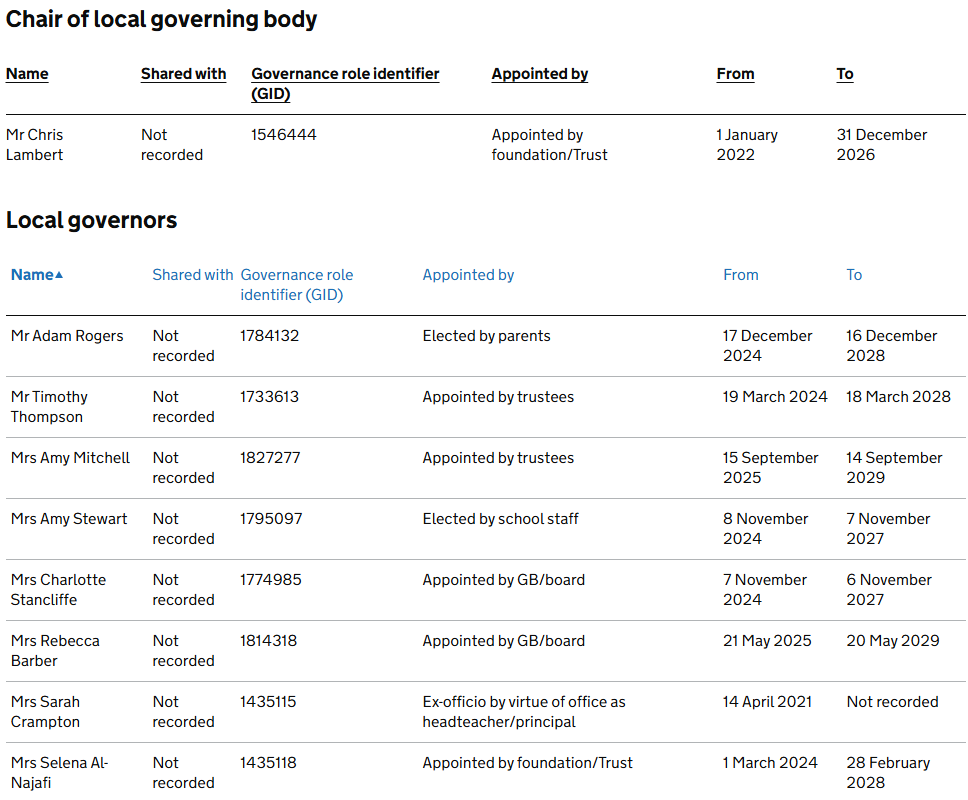This screenshot has width=968, height=800.
Task: Click Chair of local governing body heading
Action: pos(161,19)
